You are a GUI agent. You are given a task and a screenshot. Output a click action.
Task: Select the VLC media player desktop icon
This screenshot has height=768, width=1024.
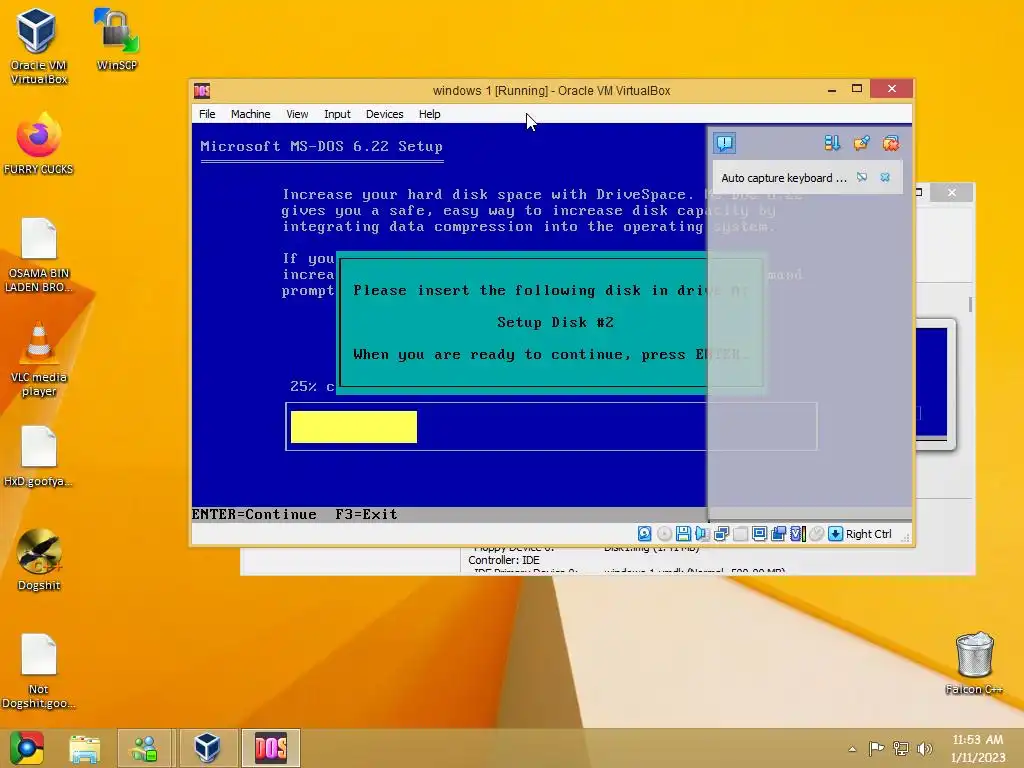(39, 359)
